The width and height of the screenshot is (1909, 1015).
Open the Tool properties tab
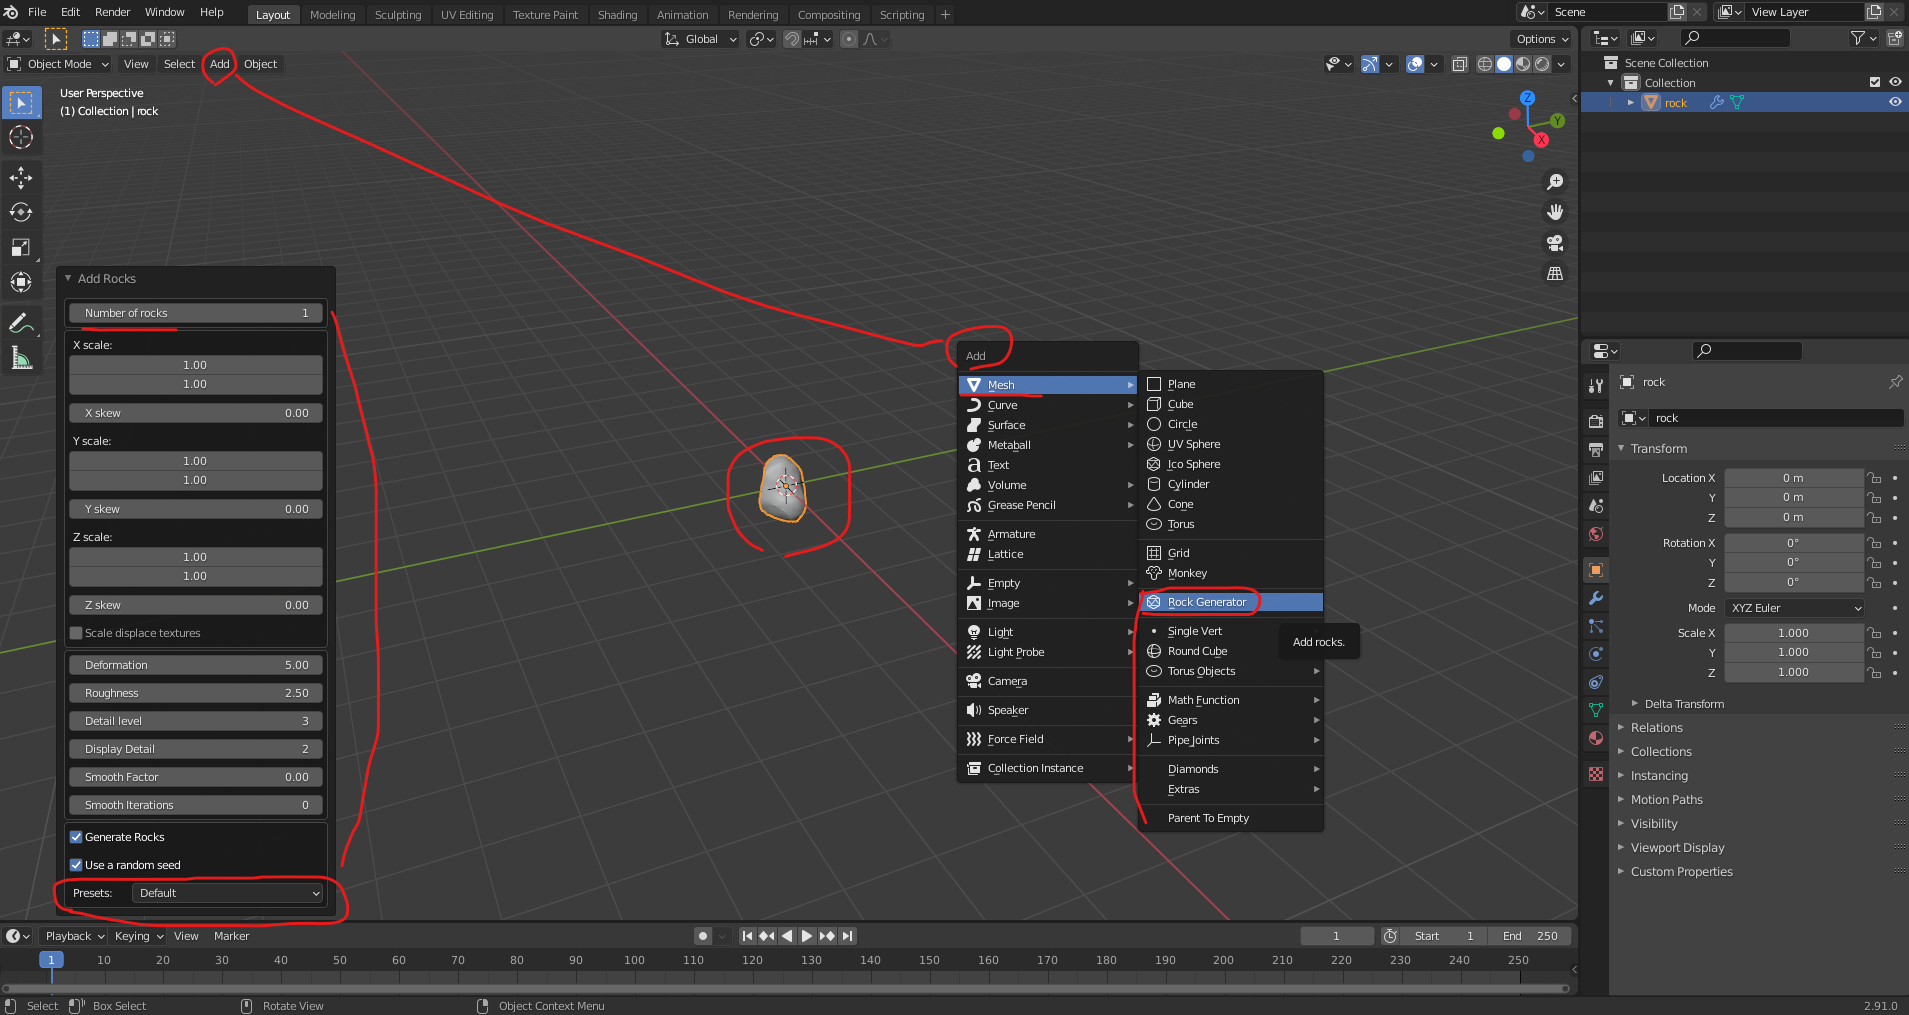tap(1596, 386)
